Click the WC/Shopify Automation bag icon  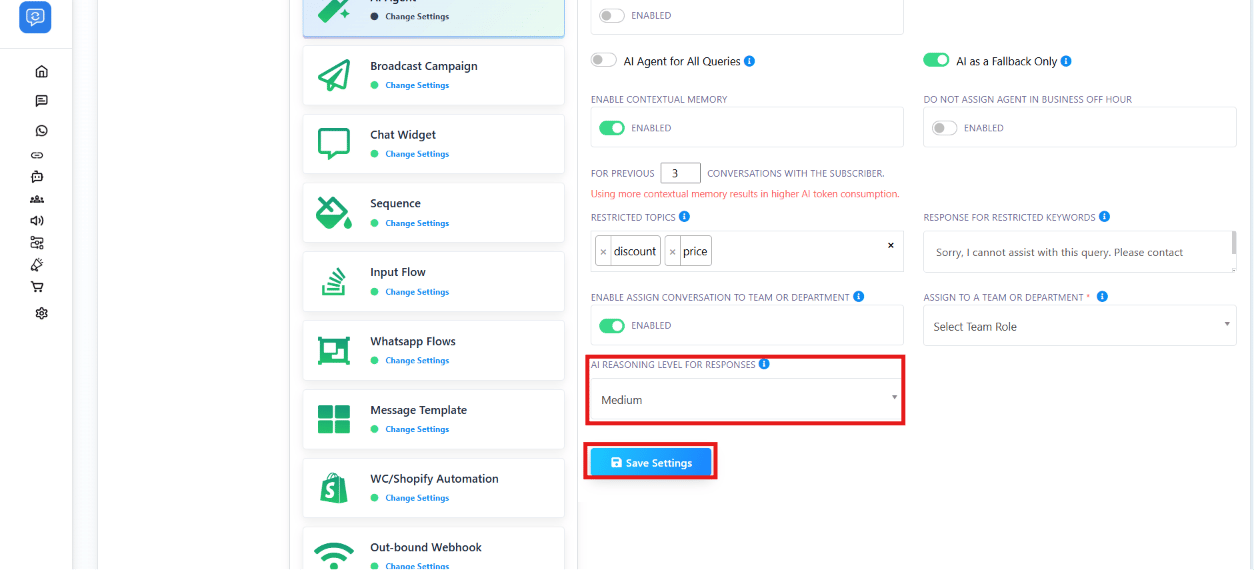[334, 487]
